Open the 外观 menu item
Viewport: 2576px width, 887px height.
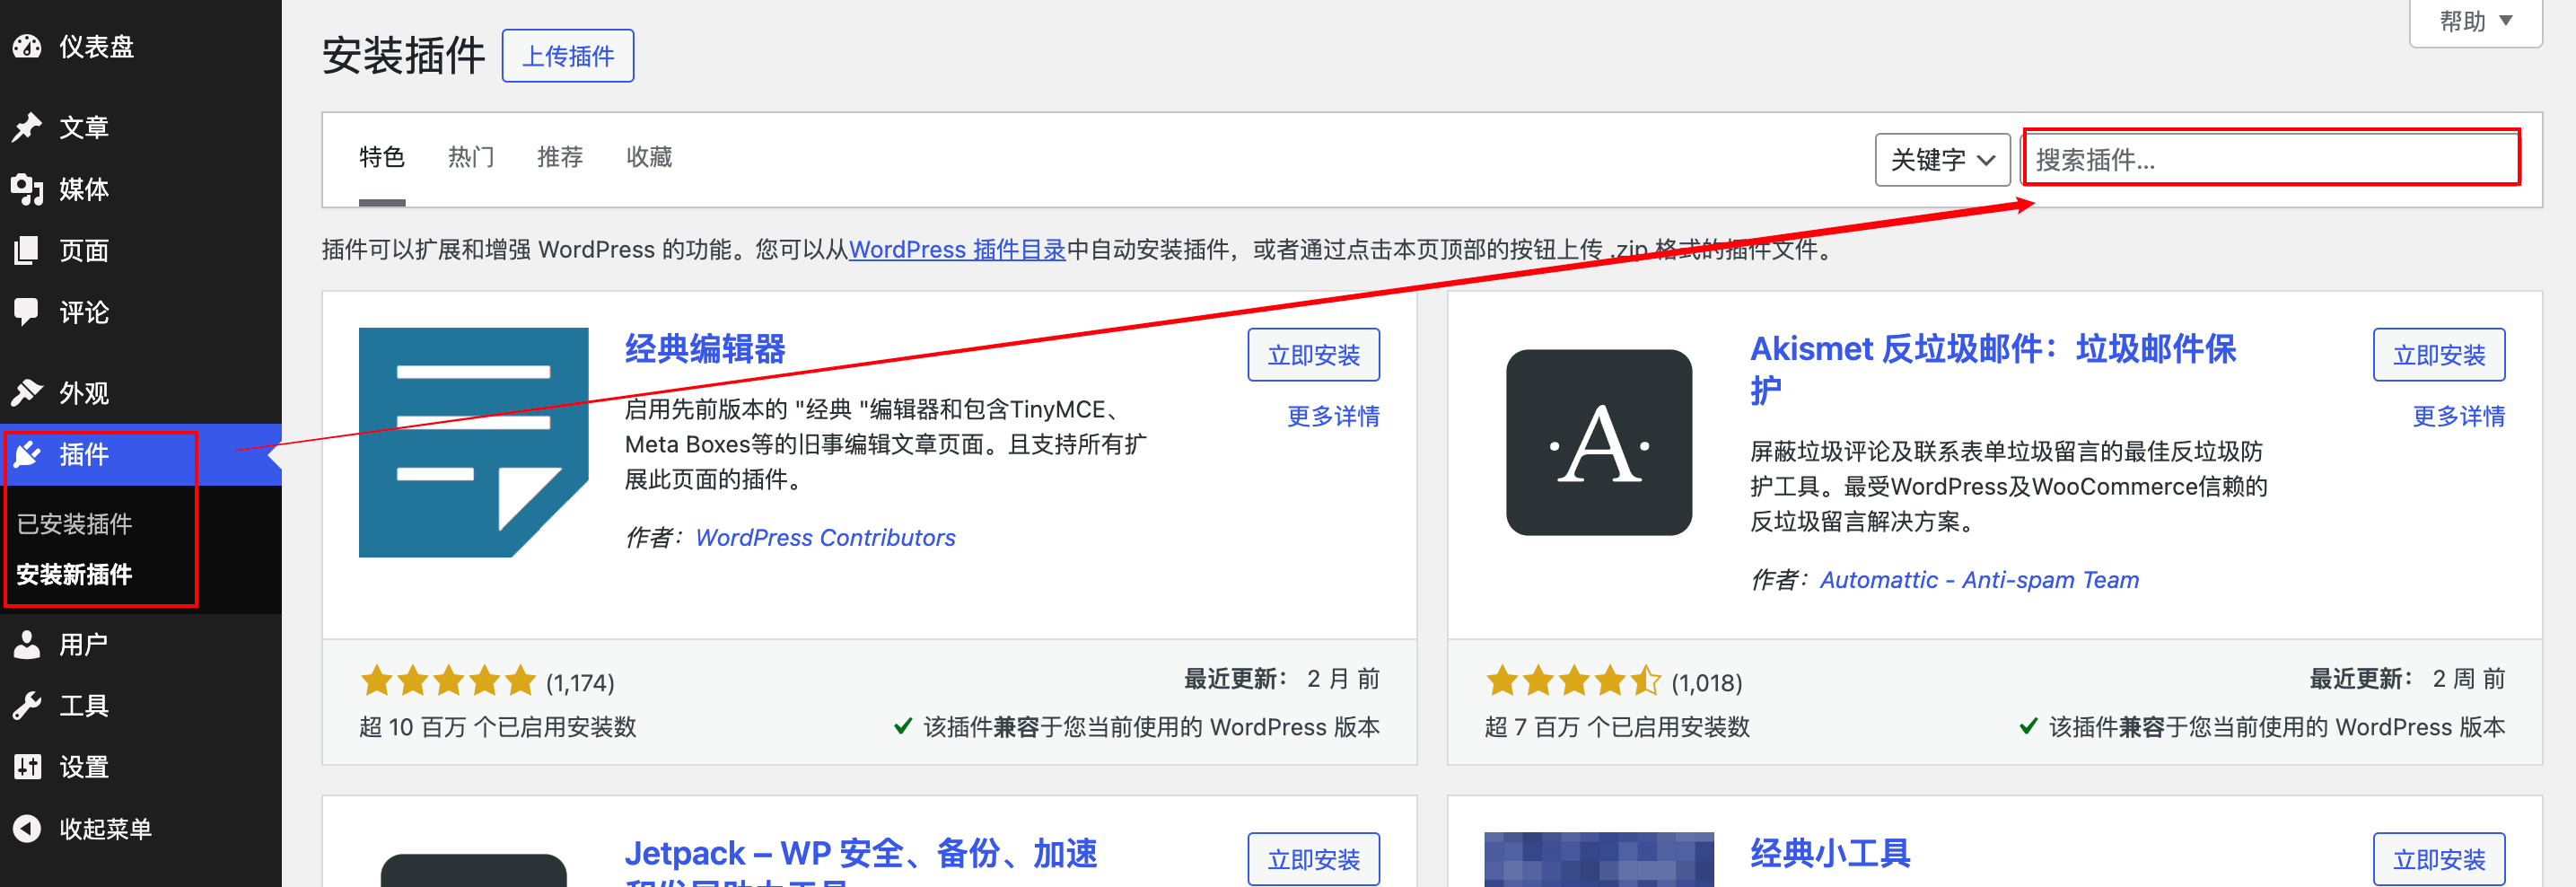point(84,393)
